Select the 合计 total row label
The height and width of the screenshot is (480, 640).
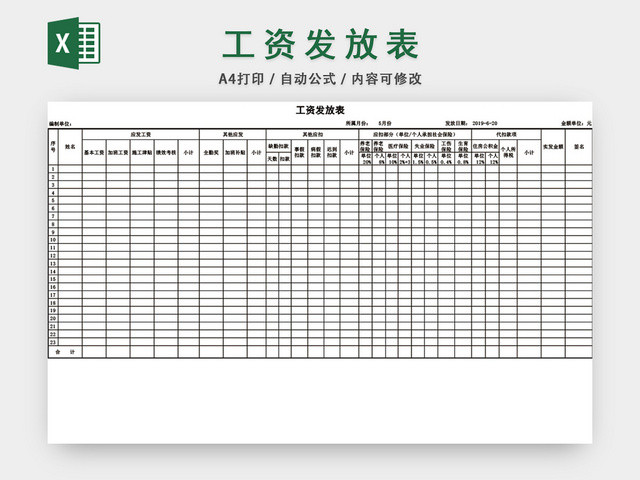[65, 352]
